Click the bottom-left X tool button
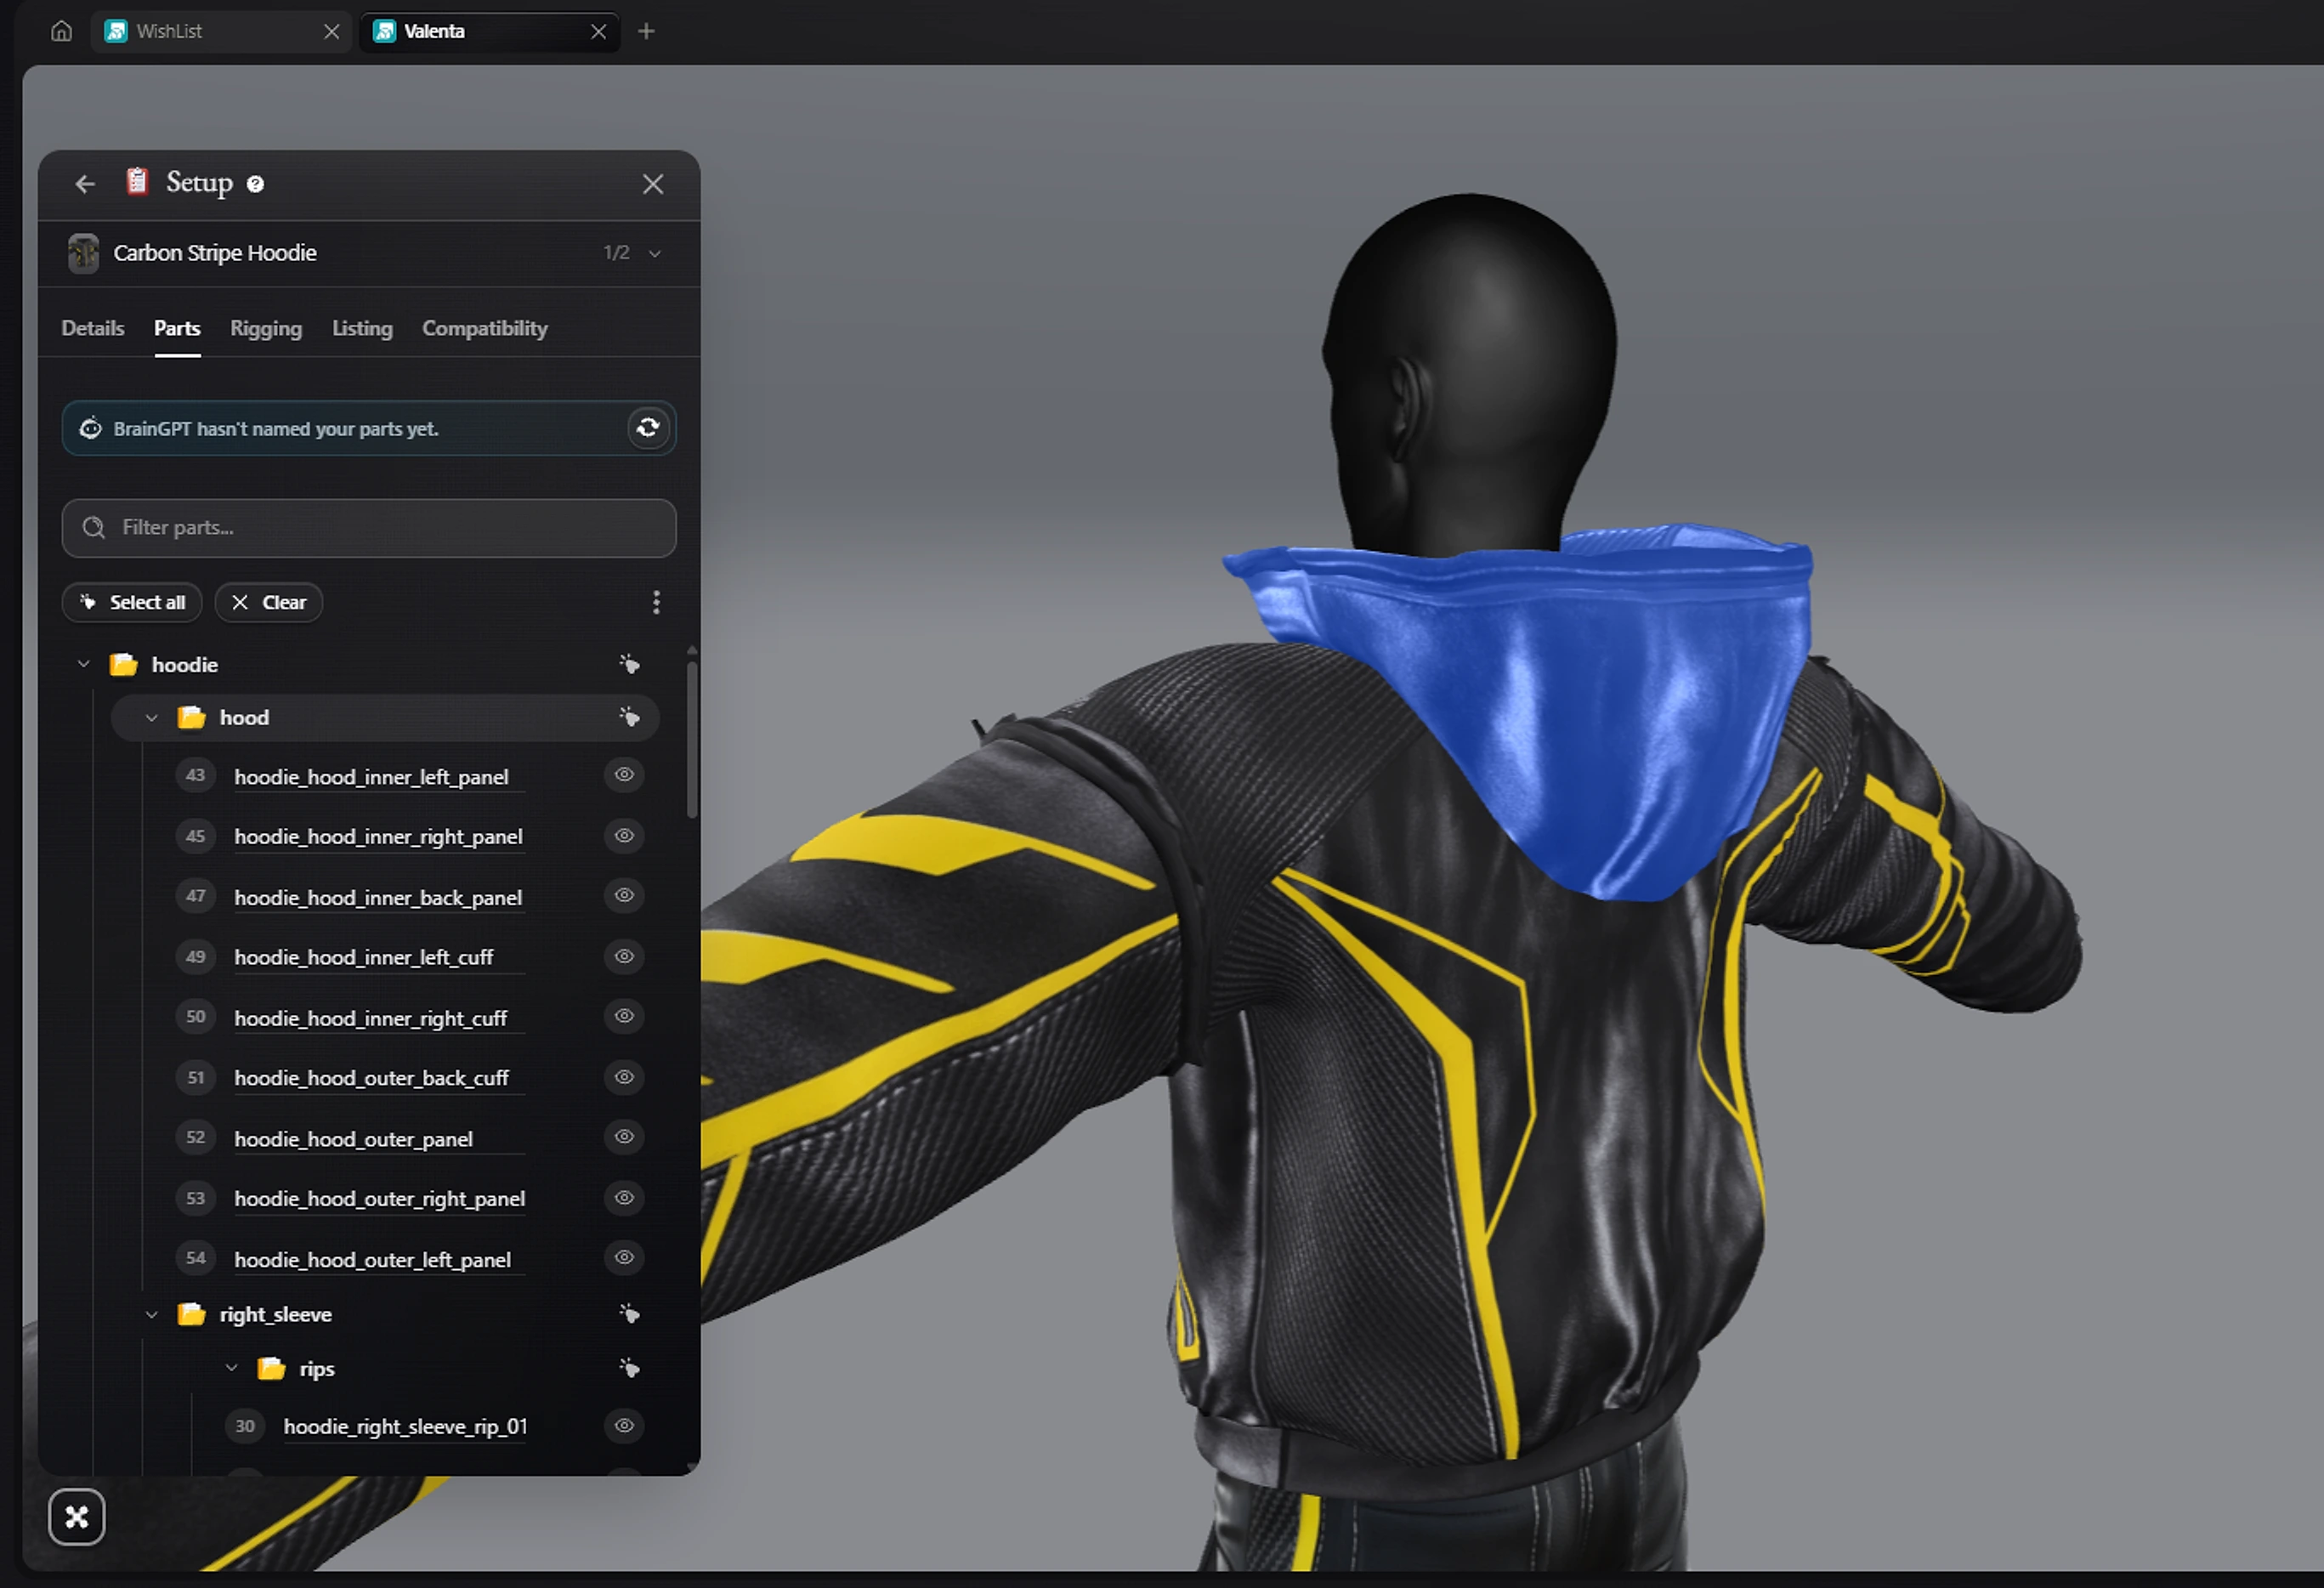The width and height of the screenshot is (2324, 1588). 77,1517
